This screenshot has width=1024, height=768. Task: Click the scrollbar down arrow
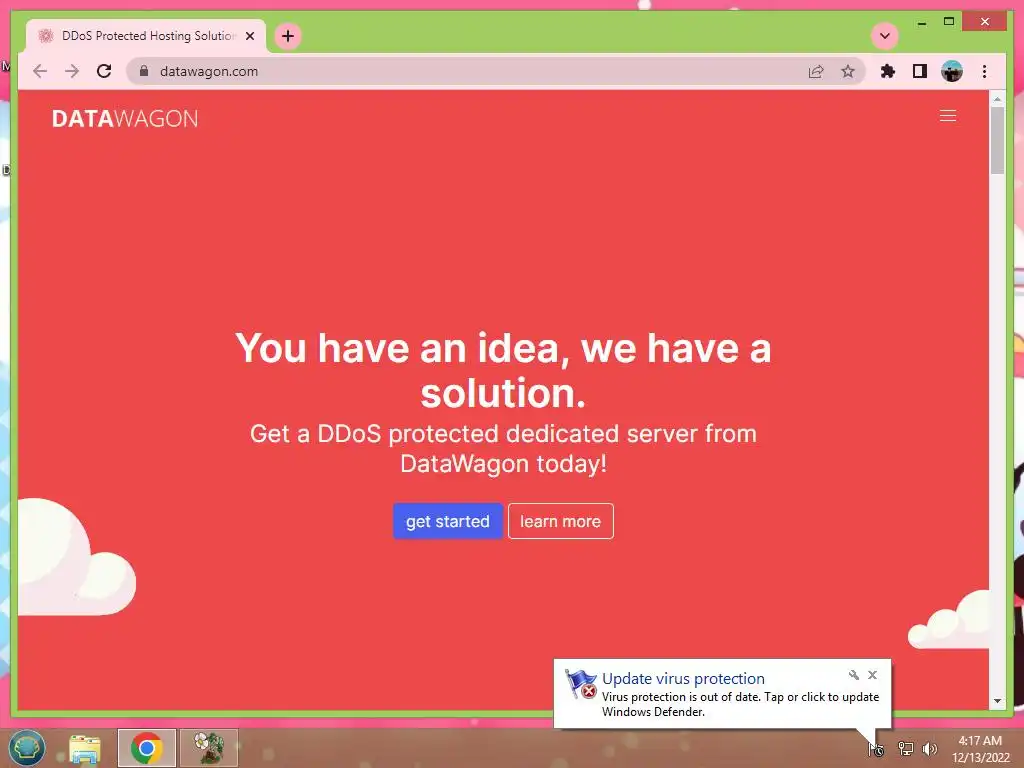tap(997, 701)
